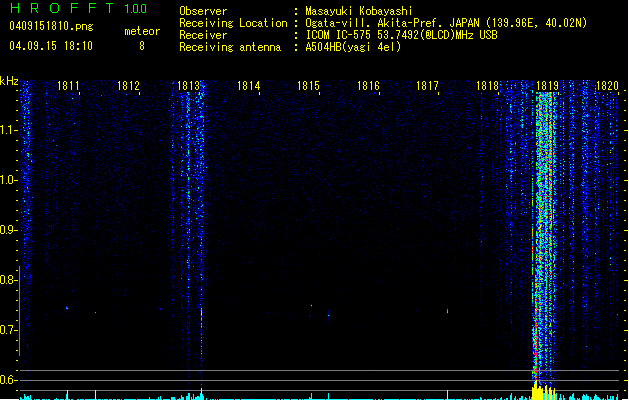
Task: Click the Receiving Location label
Action: pos(233,23)
